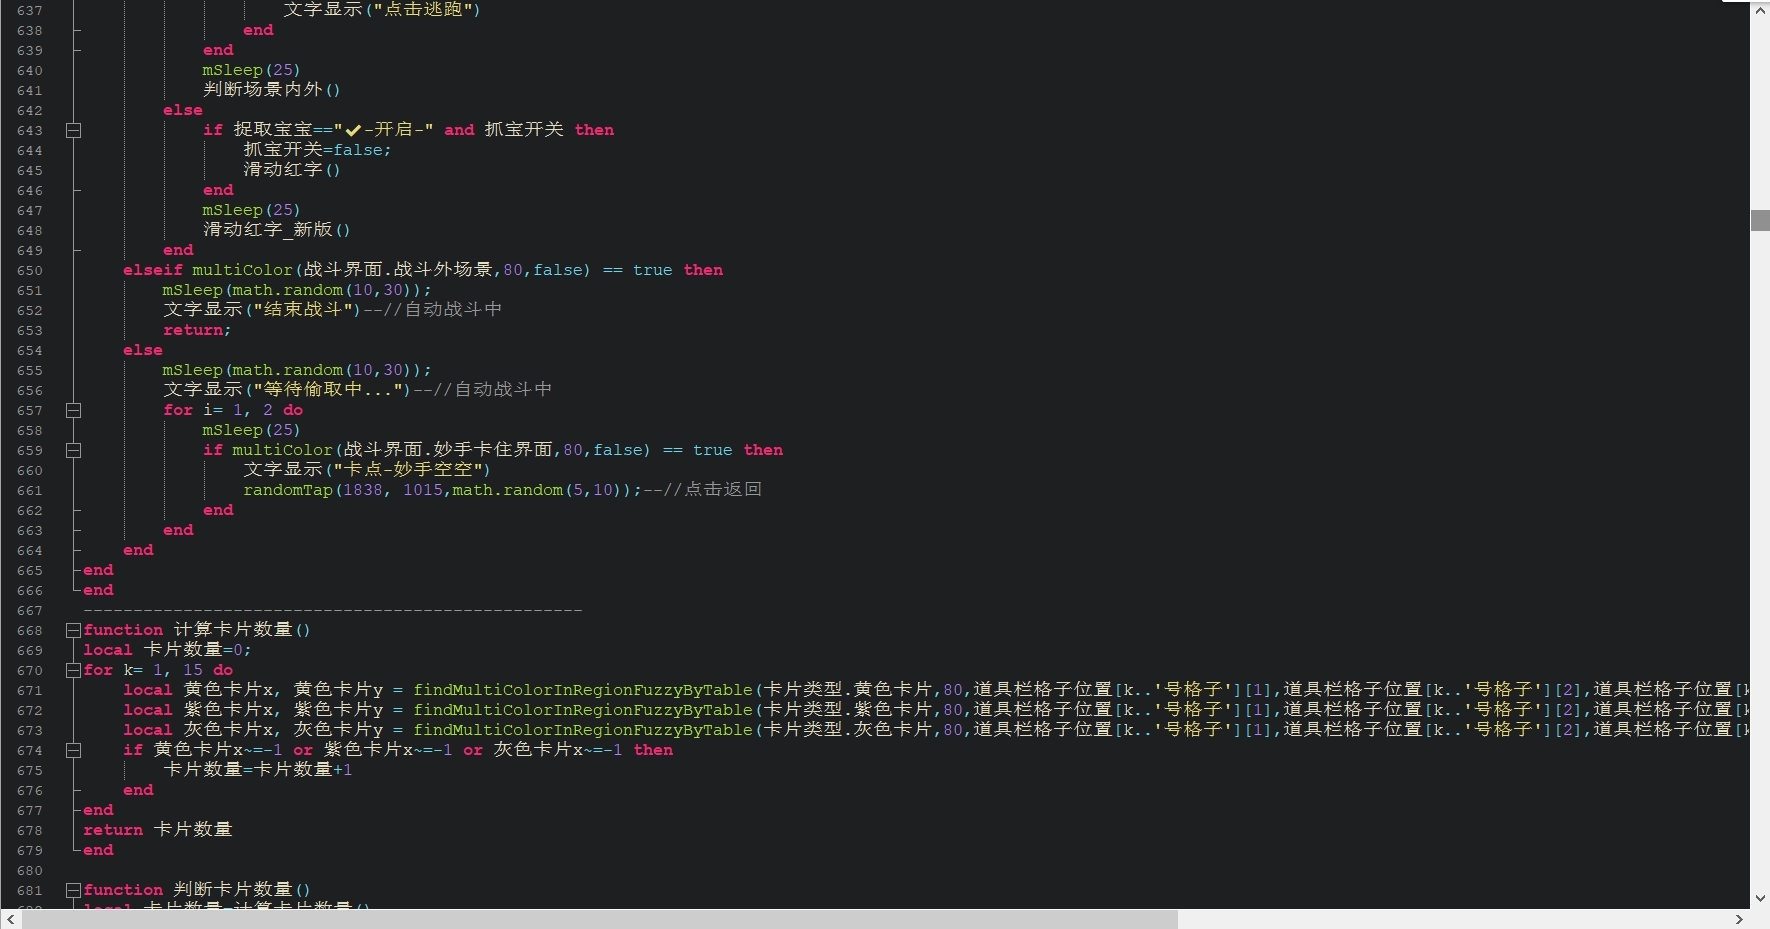Collapse function 判断卡片数量 at line 681
Viewport: 1770px width, 929px height.
(73, 890)
